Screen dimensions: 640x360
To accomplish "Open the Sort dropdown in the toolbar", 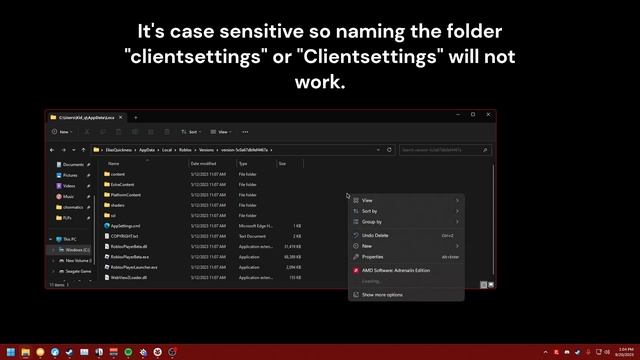I will point(191,132).
